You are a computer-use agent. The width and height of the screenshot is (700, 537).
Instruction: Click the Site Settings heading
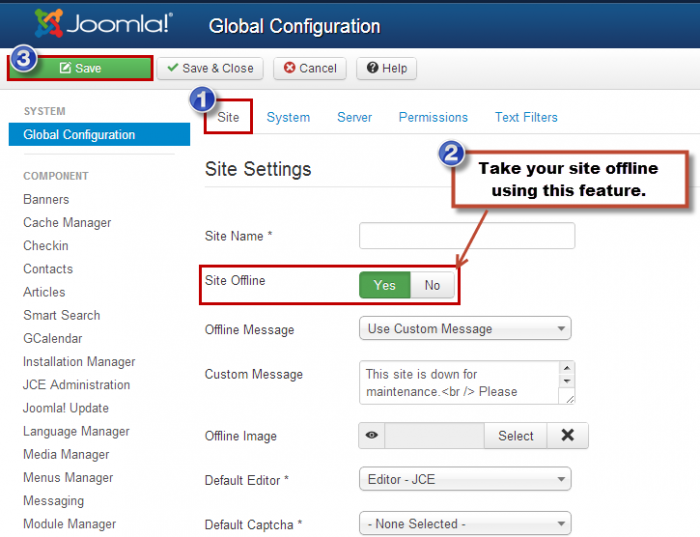[258, 170]
